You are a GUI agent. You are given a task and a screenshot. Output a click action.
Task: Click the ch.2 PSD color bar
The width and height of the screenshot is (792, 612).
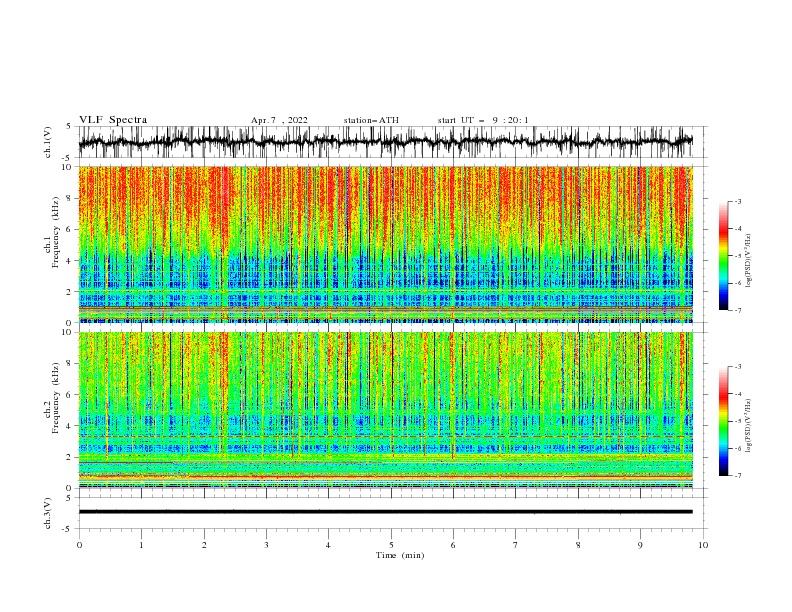tap(723, 421)
